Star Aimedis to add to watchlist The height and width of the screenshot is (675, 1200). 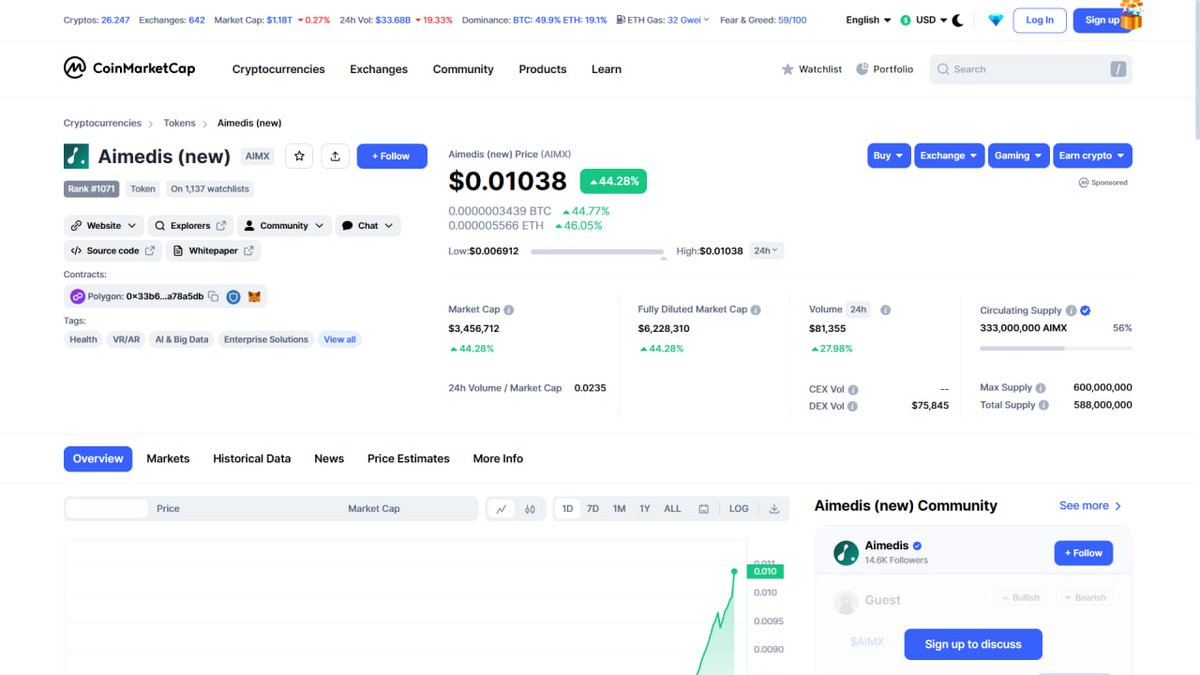[x=299, y=156]
